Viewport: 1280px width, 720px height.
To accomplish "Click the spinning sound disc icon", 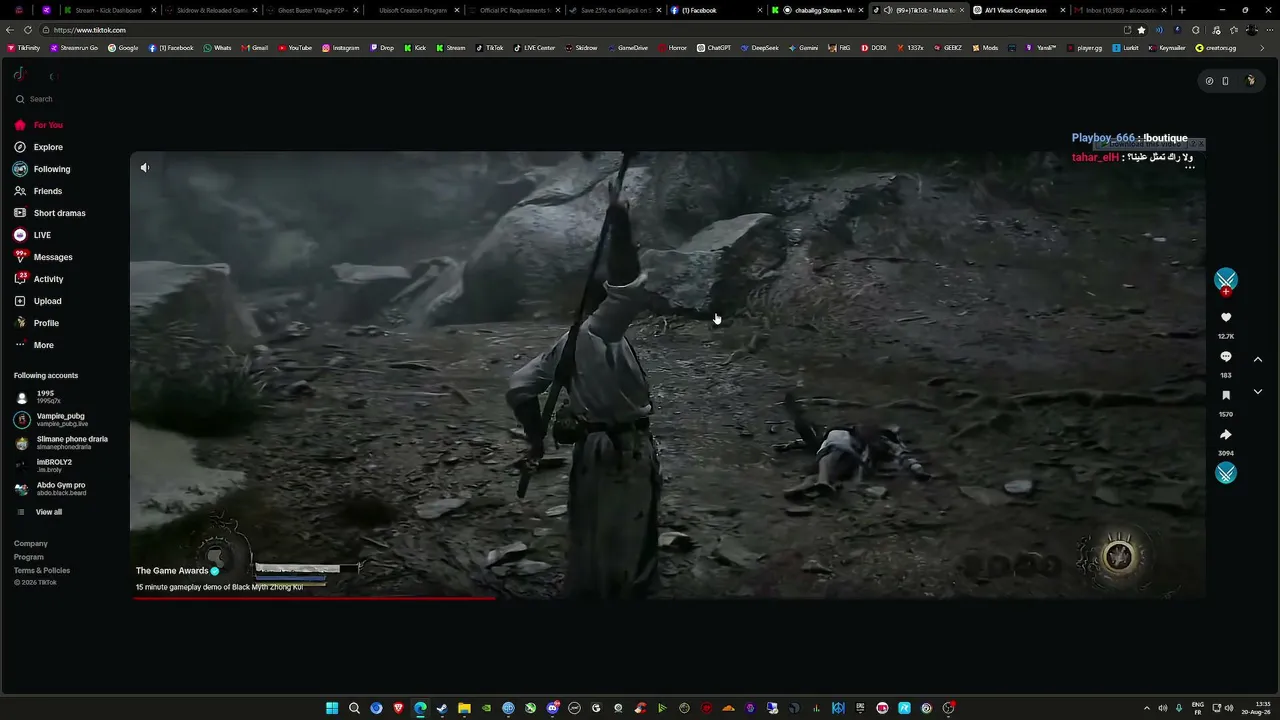I will pyautogui.click(x=1226, y=473).
